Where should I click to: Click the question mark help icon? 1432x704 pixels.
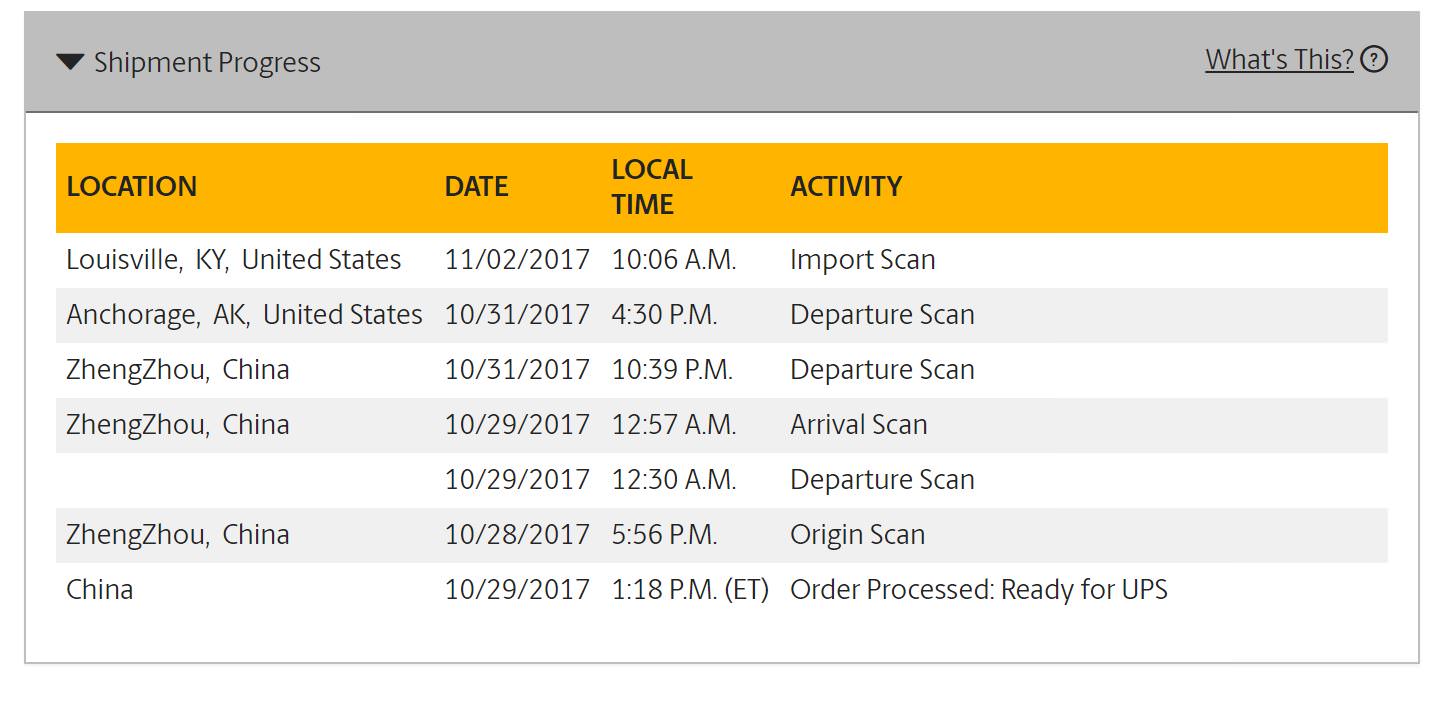(1375, 60)
